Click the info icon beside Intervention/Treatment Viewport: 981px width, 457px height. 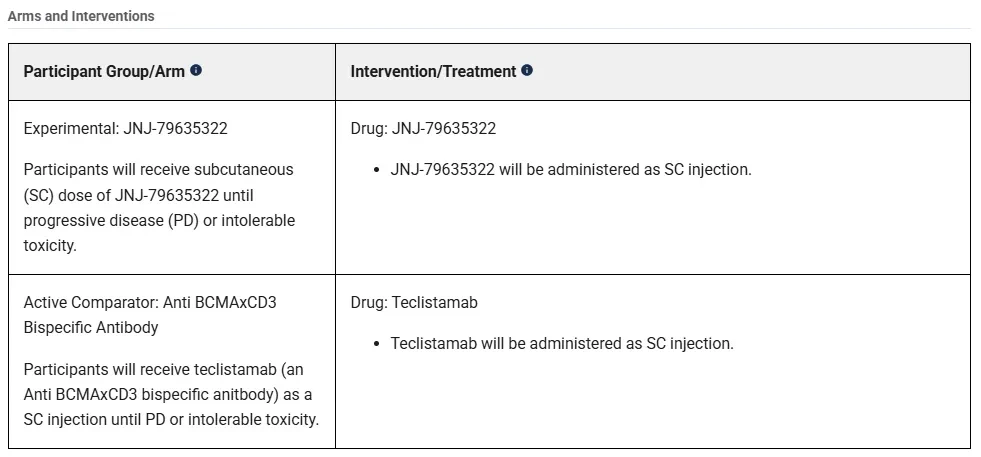pyautogui.click(x=527, y=70)
